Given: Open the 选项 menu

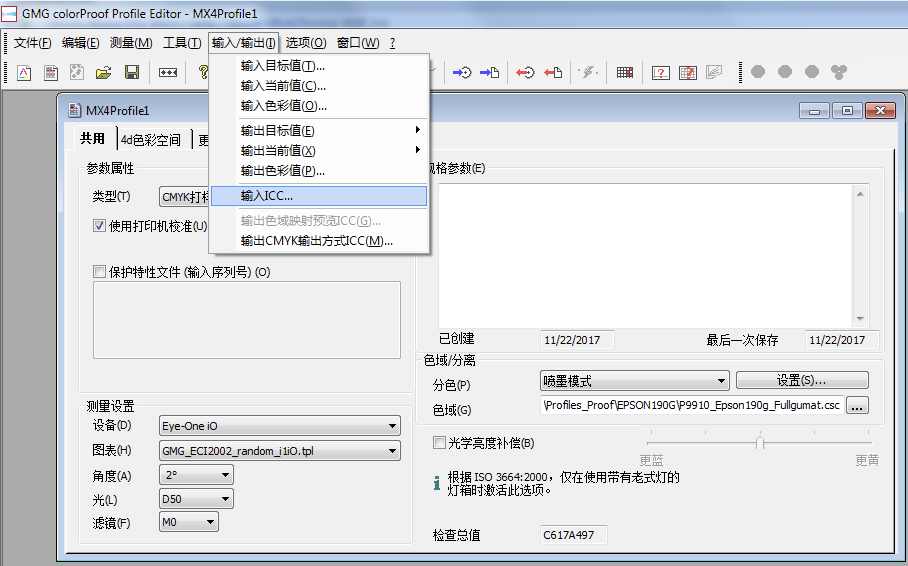Looking at the screenshot, I should click(306, 43).
